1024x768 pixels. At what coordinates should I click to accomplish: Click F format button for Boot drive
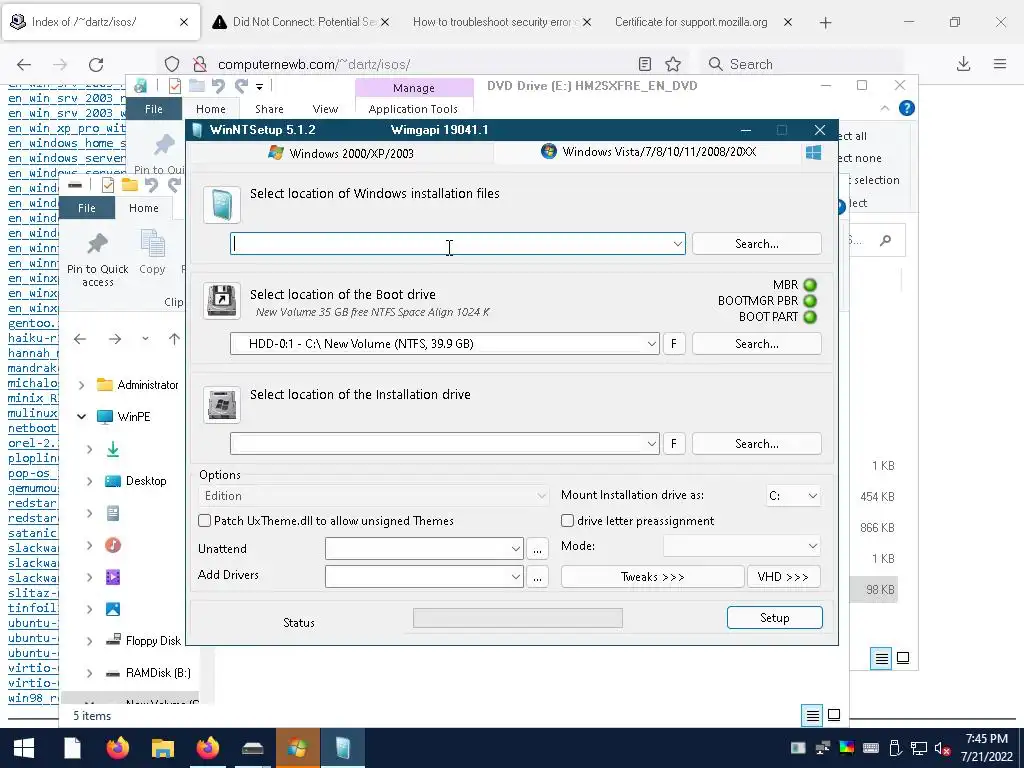673,344
